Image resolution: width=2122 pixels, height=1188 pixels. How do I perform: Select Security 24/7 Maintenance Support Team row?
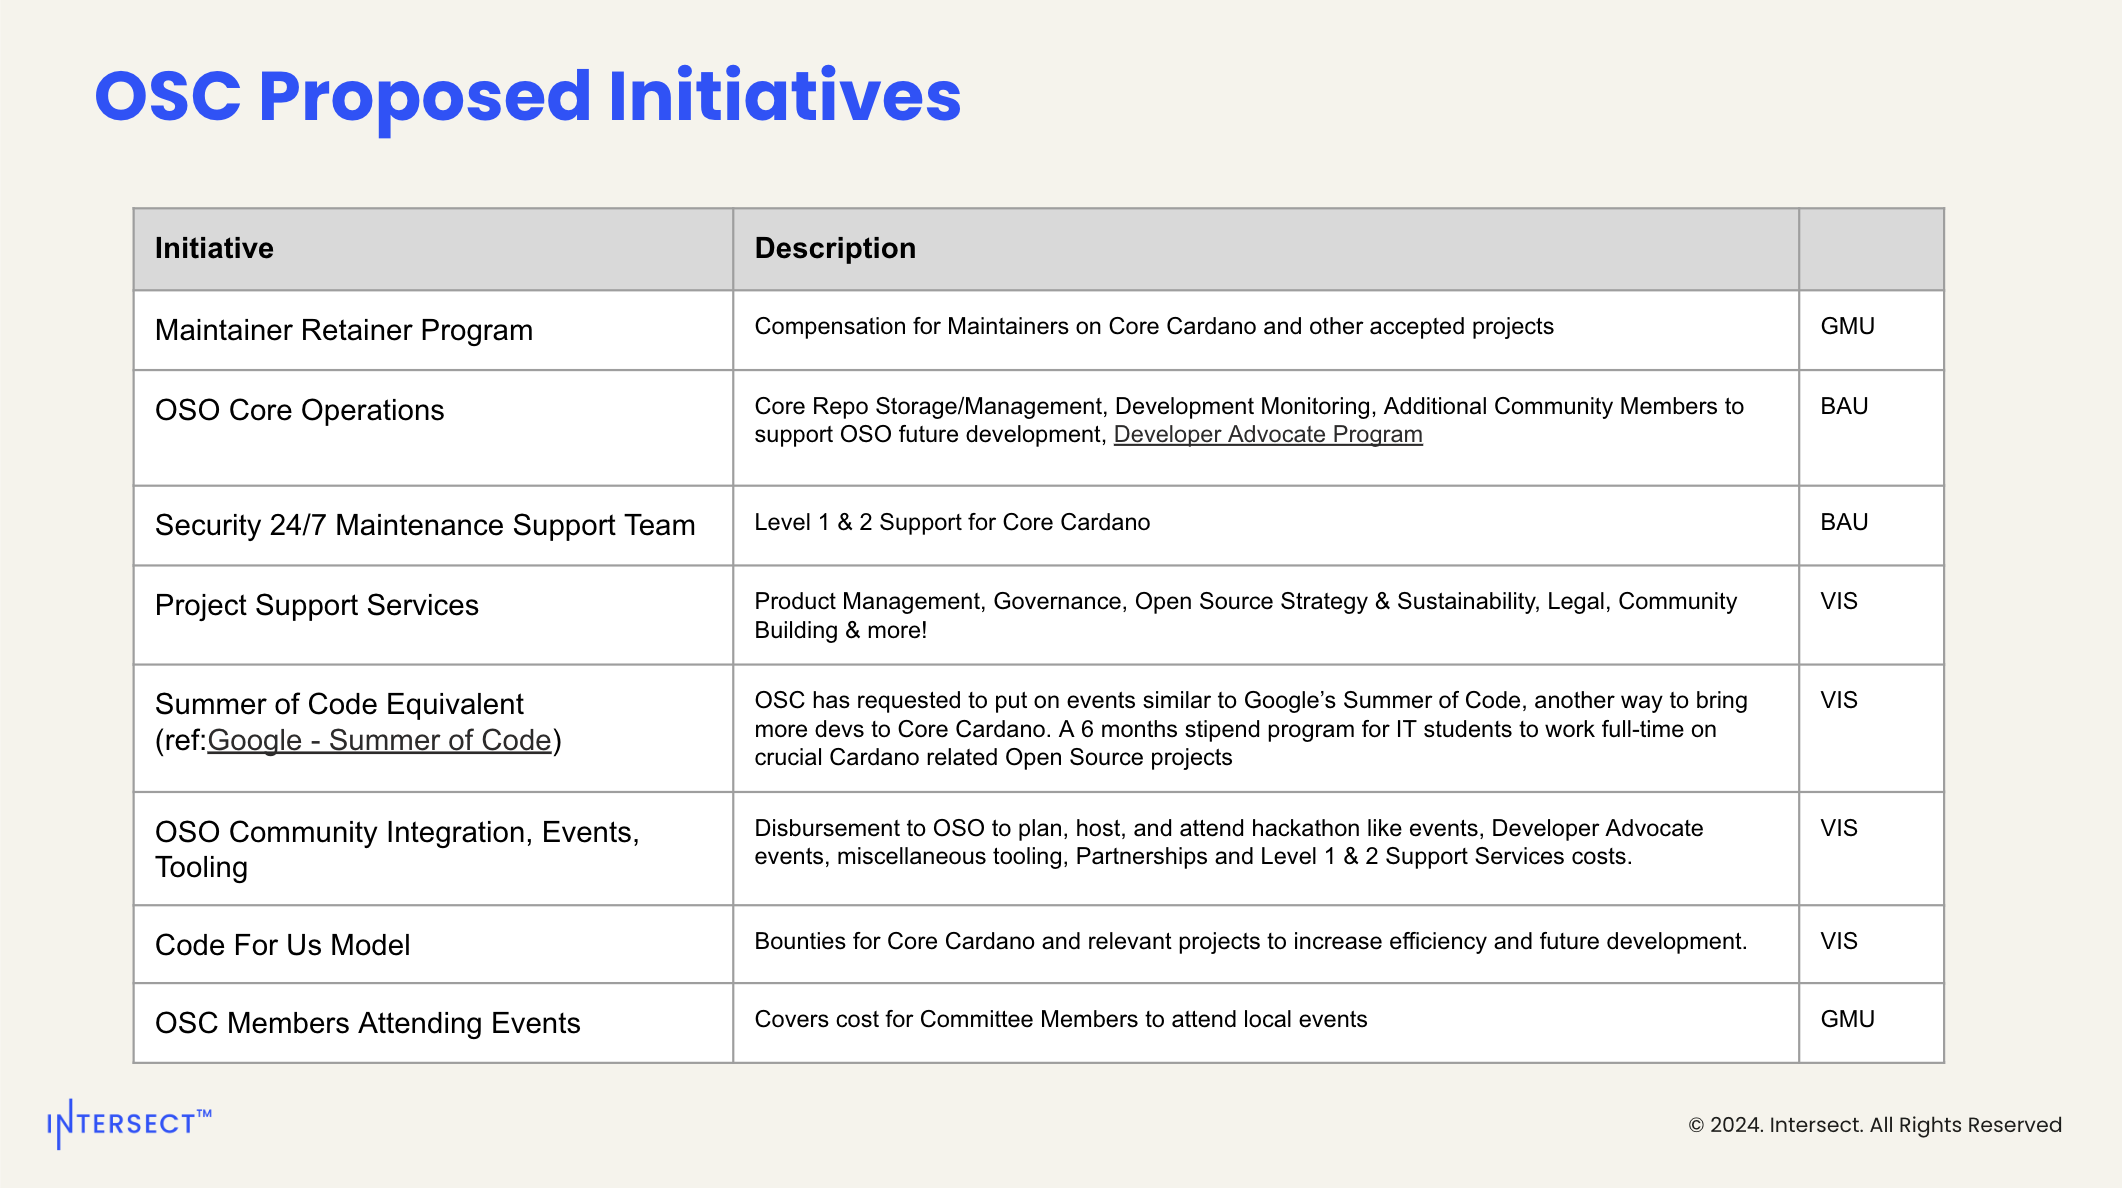[424, 526]
